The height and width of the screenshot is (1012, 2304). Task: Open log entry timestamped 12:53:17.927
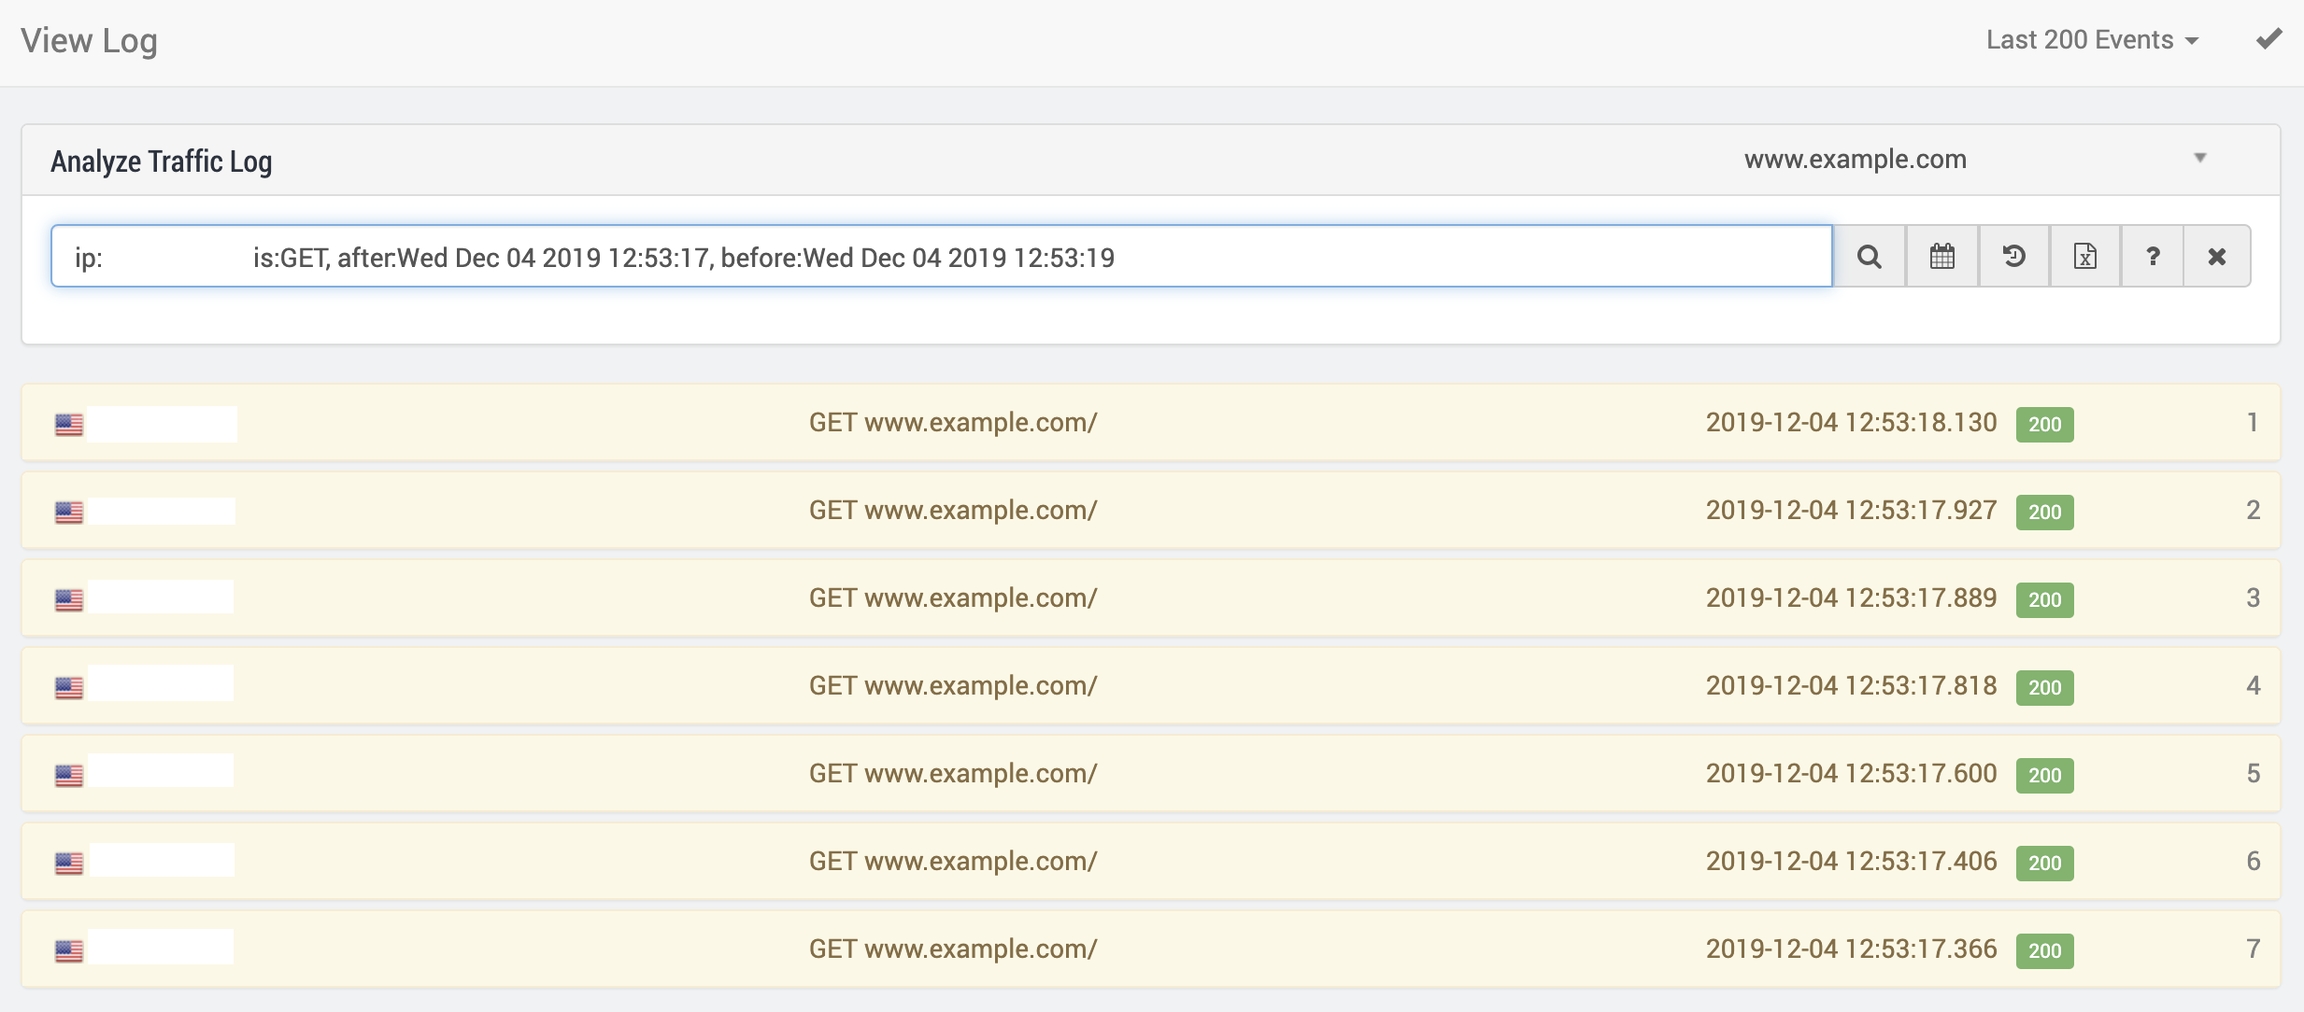pyautogui.click(x=1850, y=510)
